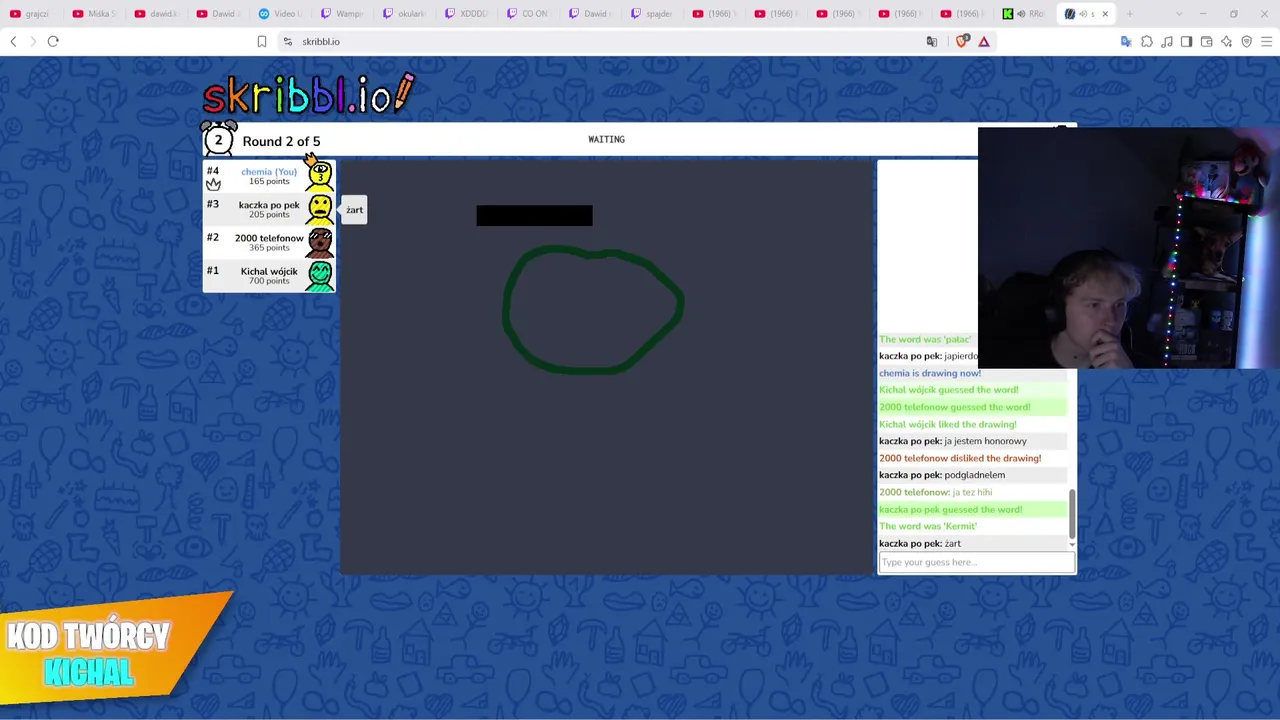The image size is (1280, 720).
Task: Click chat line '2000 telefonow guessed the word!'
Action: [955, 407]
